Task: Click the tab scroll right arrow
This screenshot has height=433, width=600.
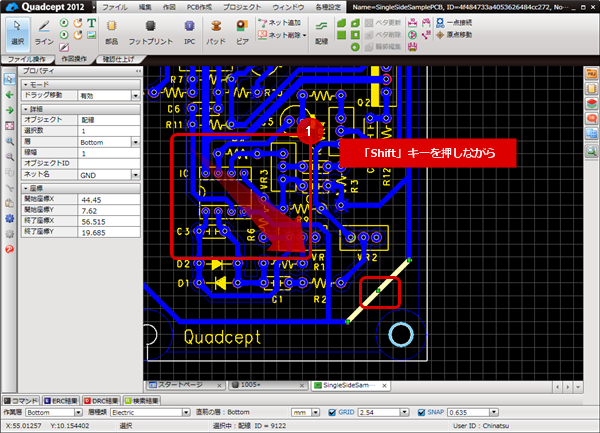Action: pyautogui.click(x=568, y=387)
